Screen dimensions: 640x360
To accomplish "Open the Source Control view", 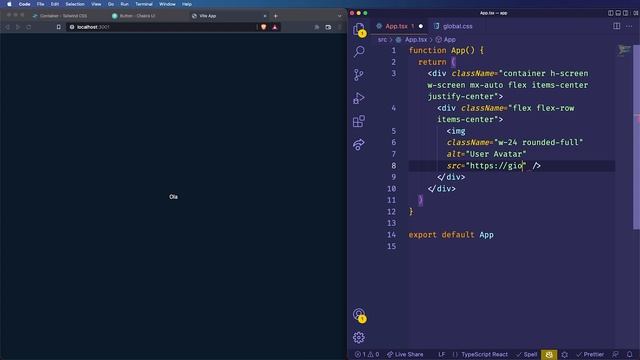I will (x=359, y=75).
